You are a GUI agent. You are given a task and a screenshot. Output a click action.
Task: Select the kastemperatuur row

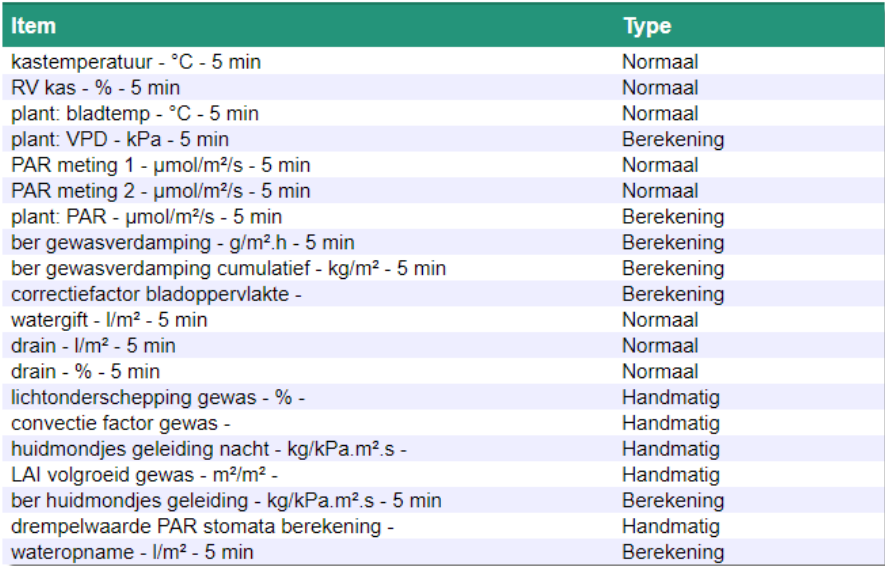pyautogui.click(x=136, y=62)
